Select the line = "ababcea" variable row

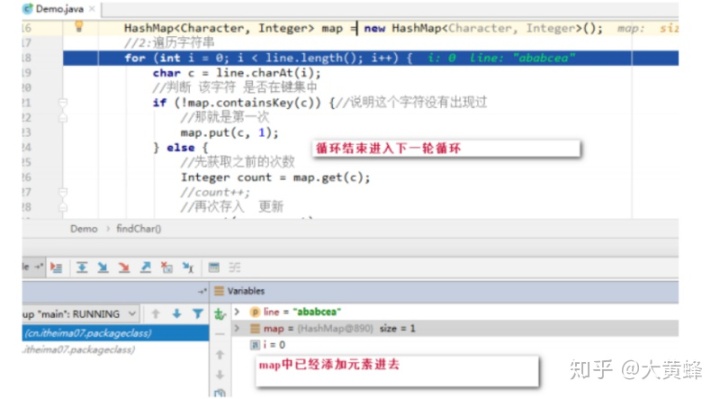point(455,312)
